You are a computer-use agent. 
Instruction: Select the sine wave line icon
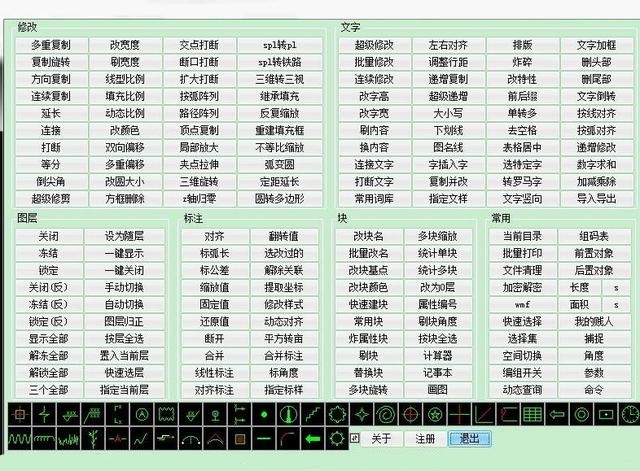pos(20,439)
